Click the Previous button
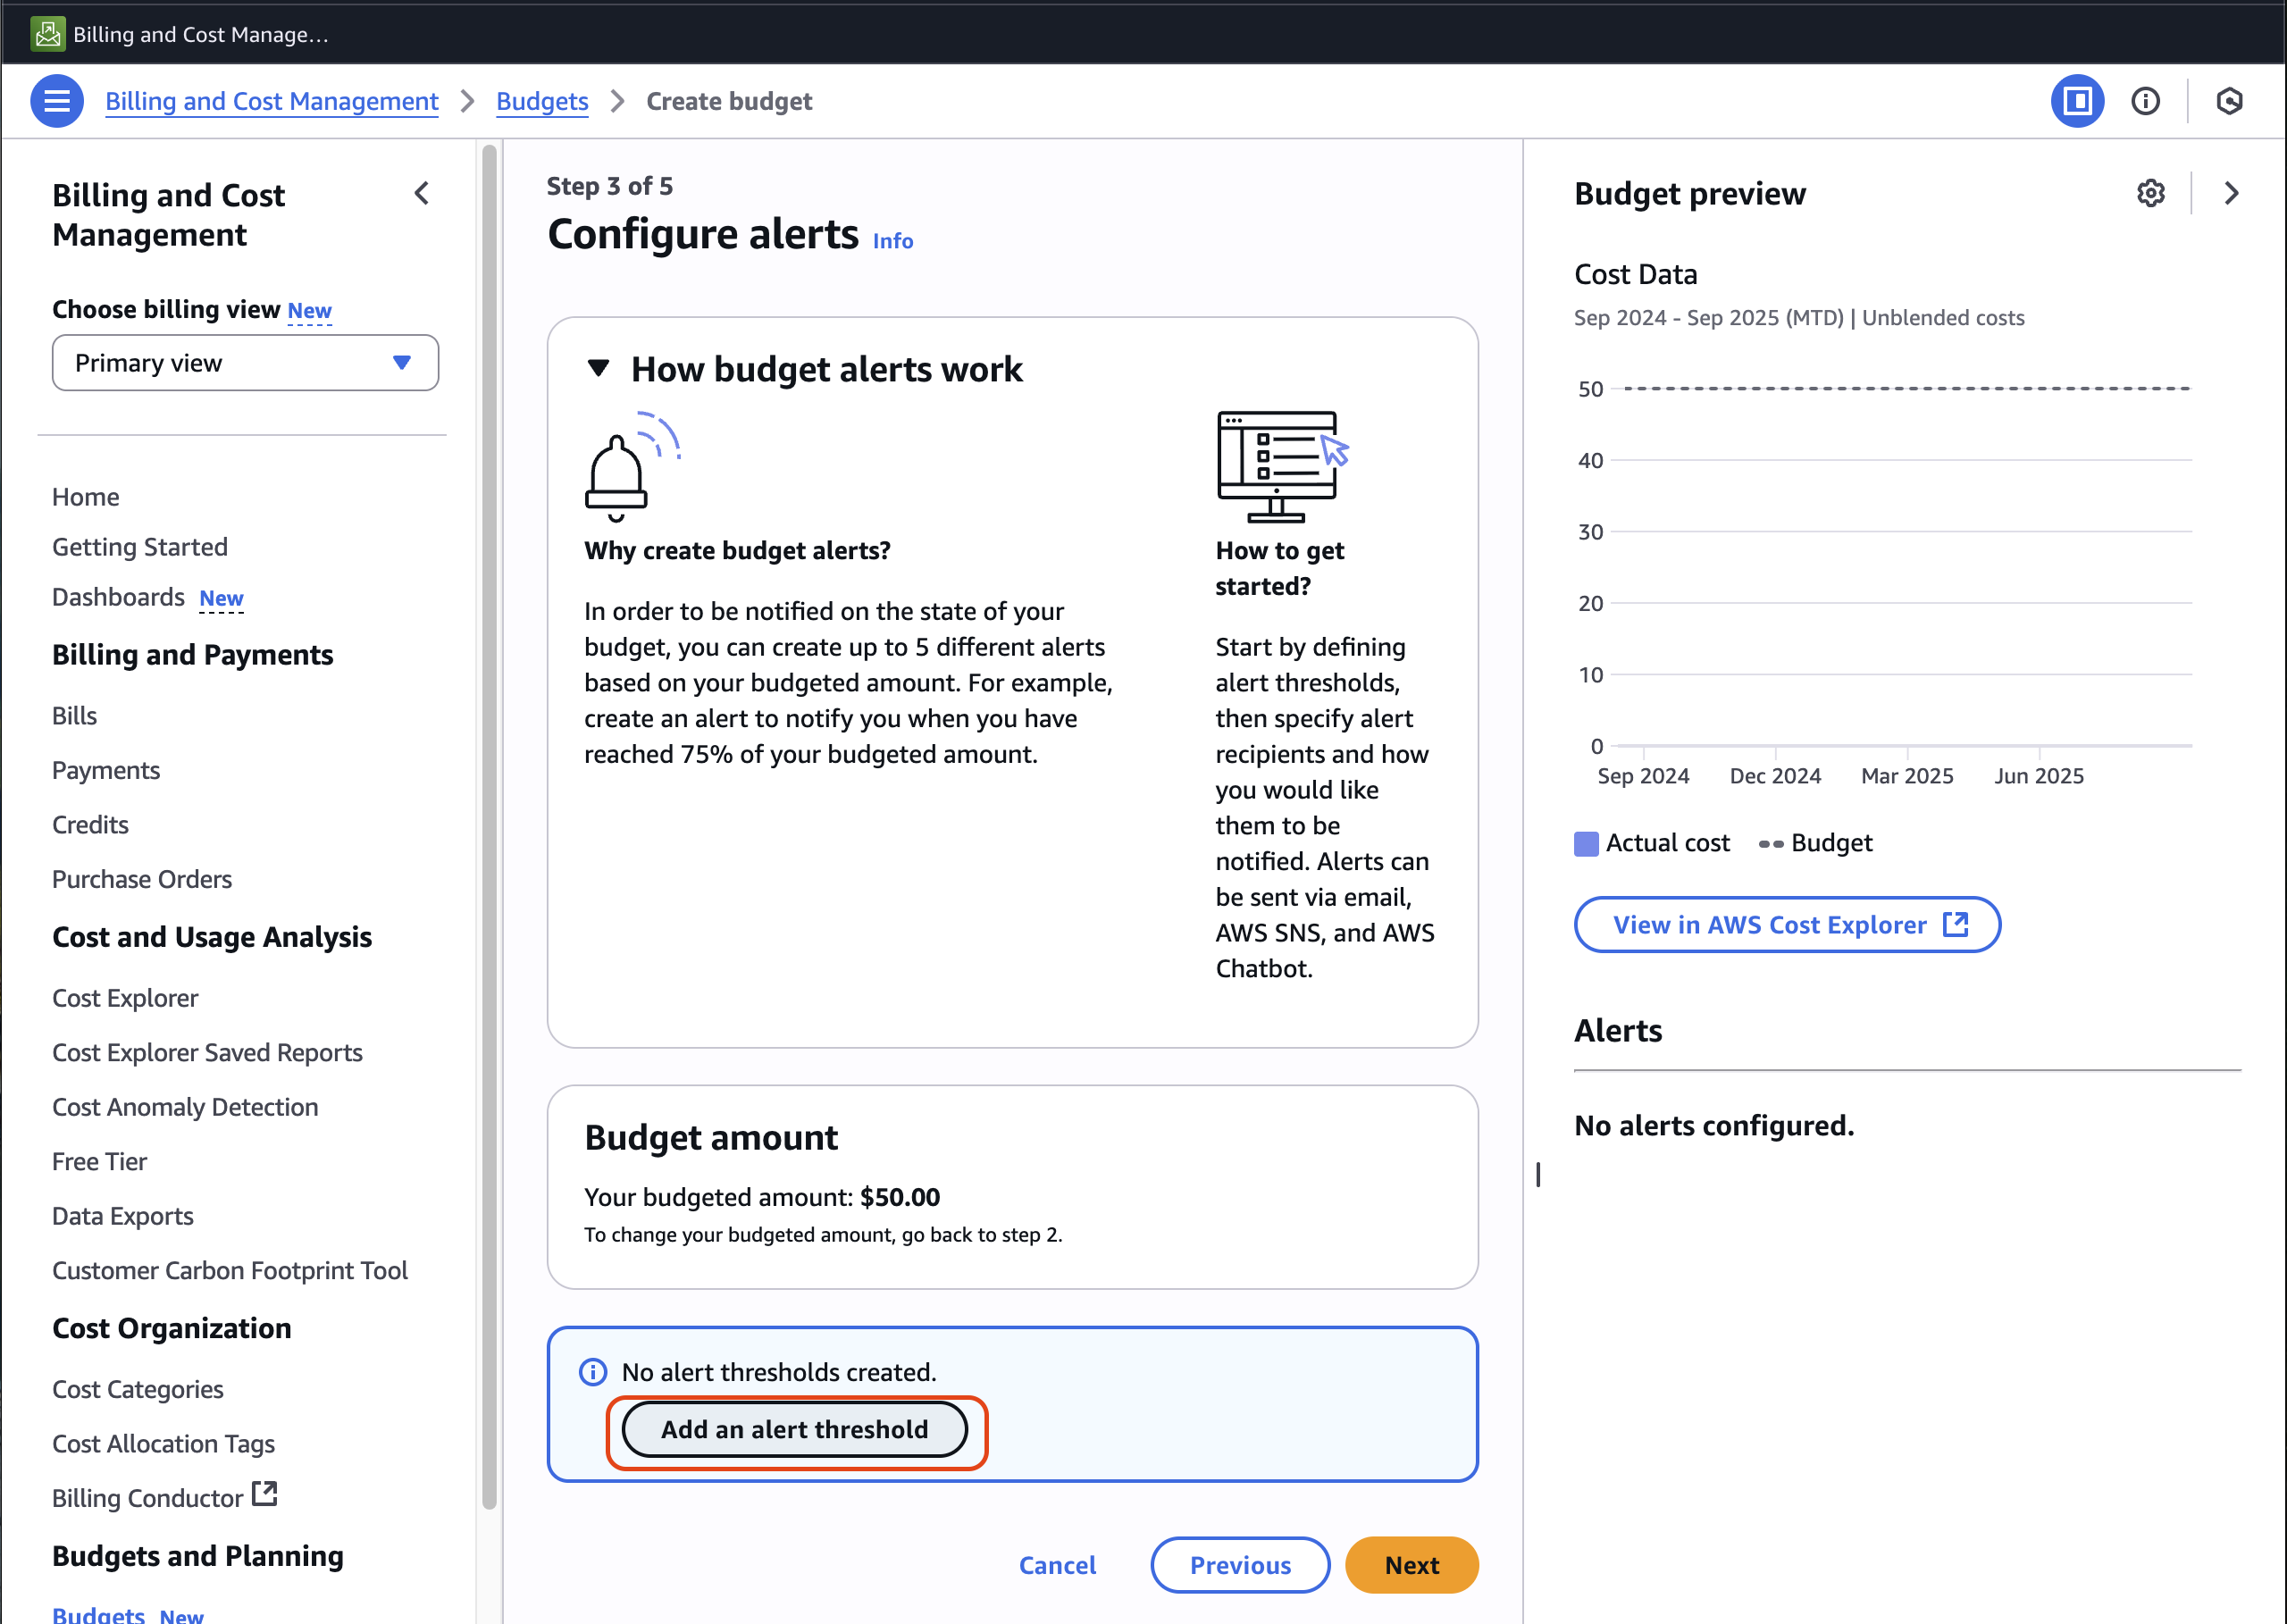2287x1624 pixels. click(1239, 1564)
